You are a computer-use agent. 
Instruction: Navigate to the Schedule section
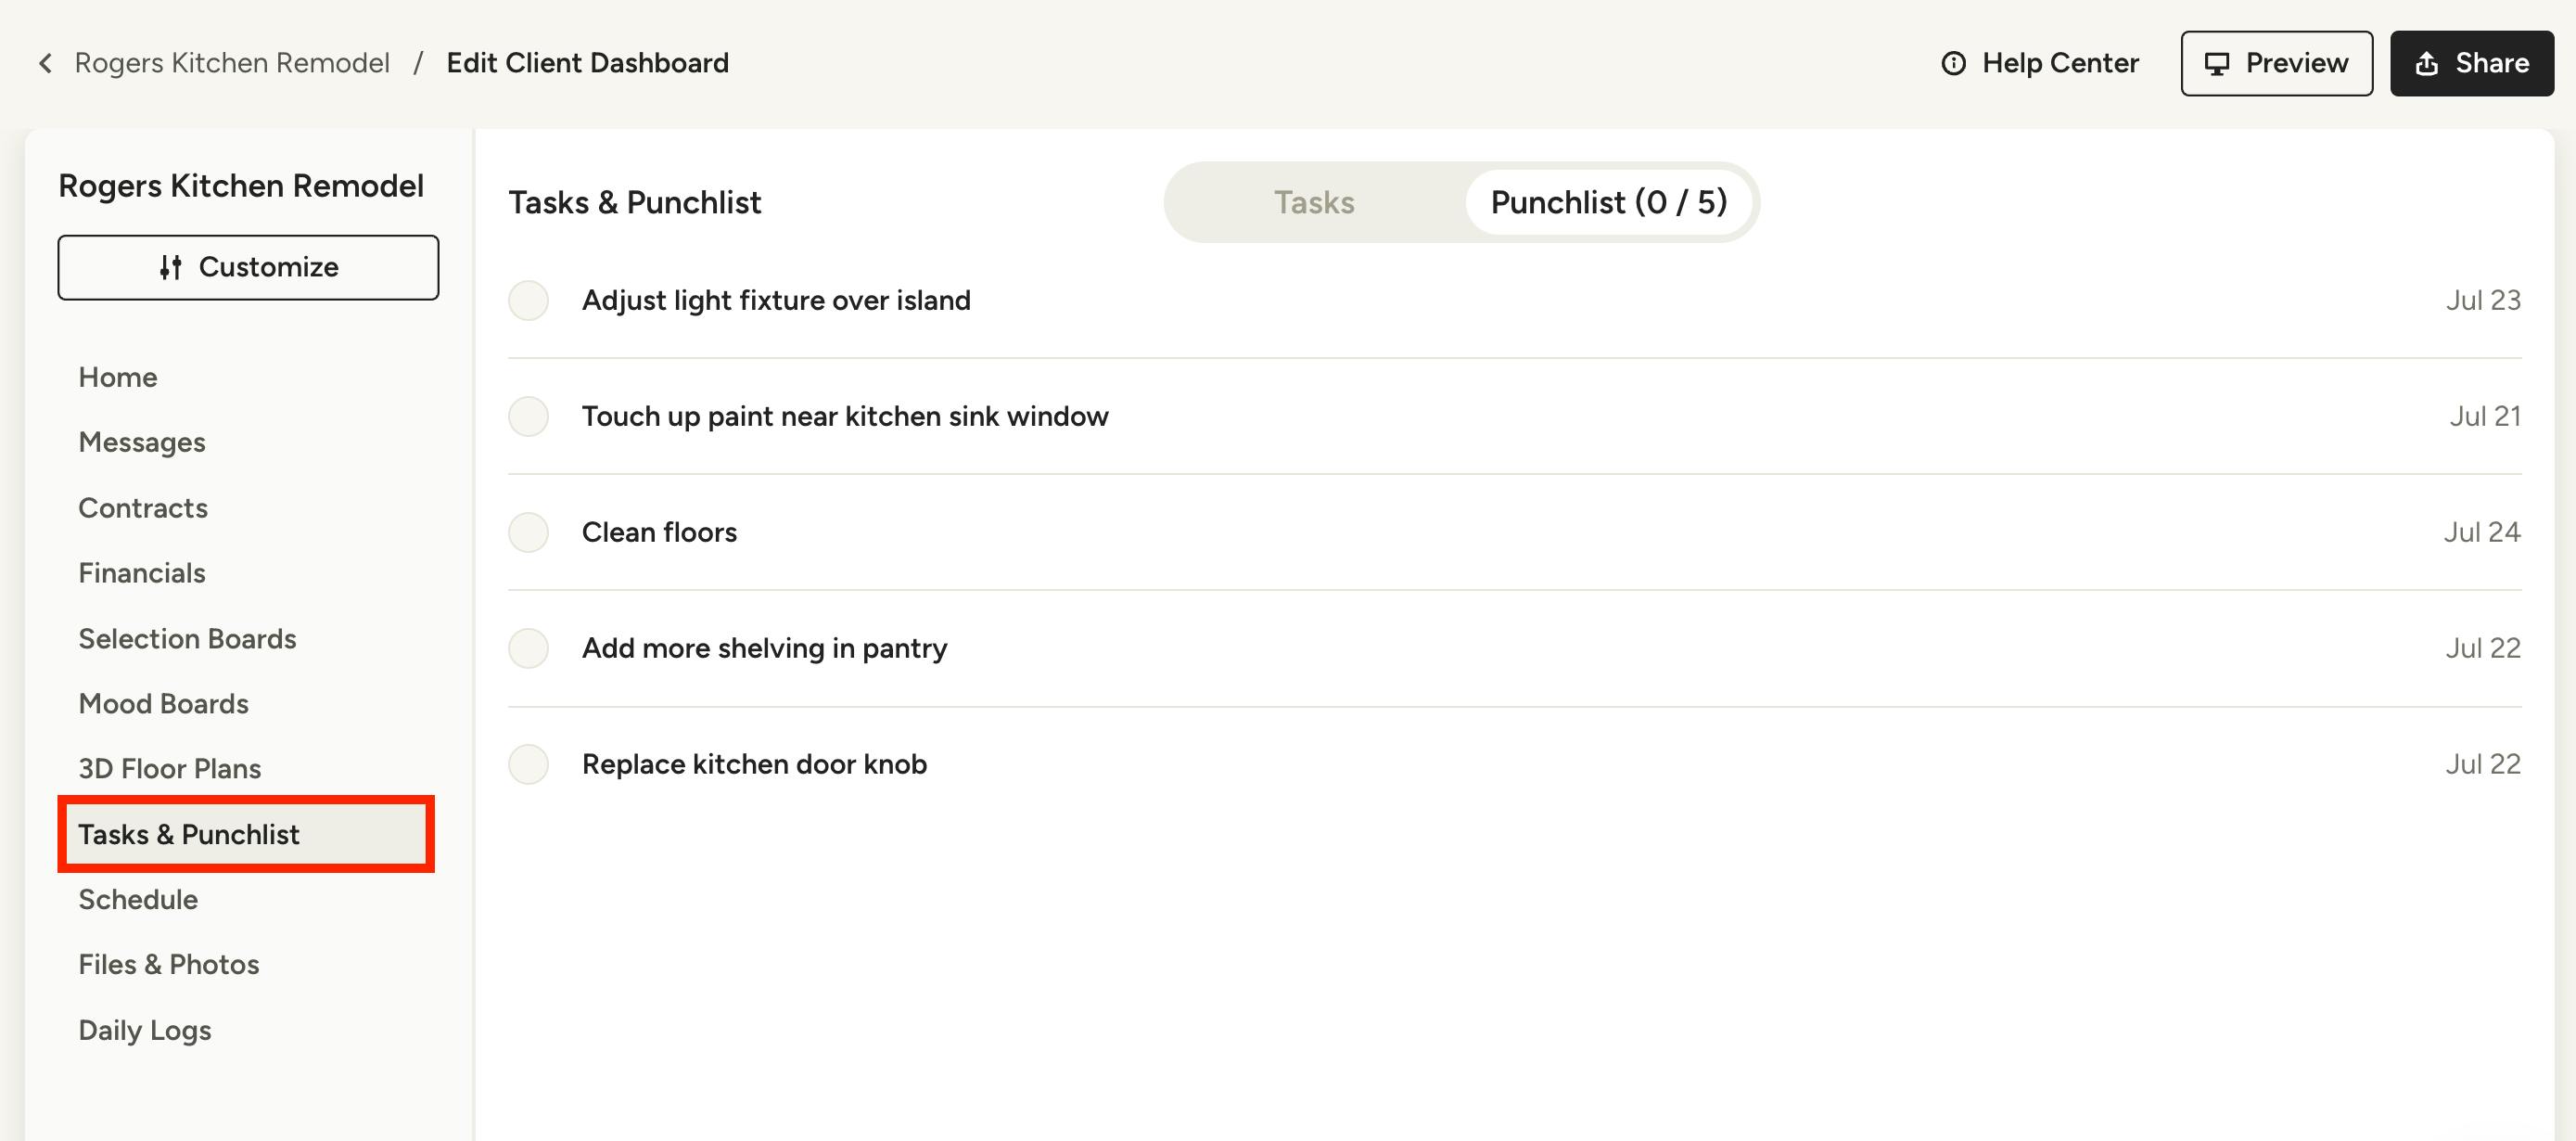[138, 899]
